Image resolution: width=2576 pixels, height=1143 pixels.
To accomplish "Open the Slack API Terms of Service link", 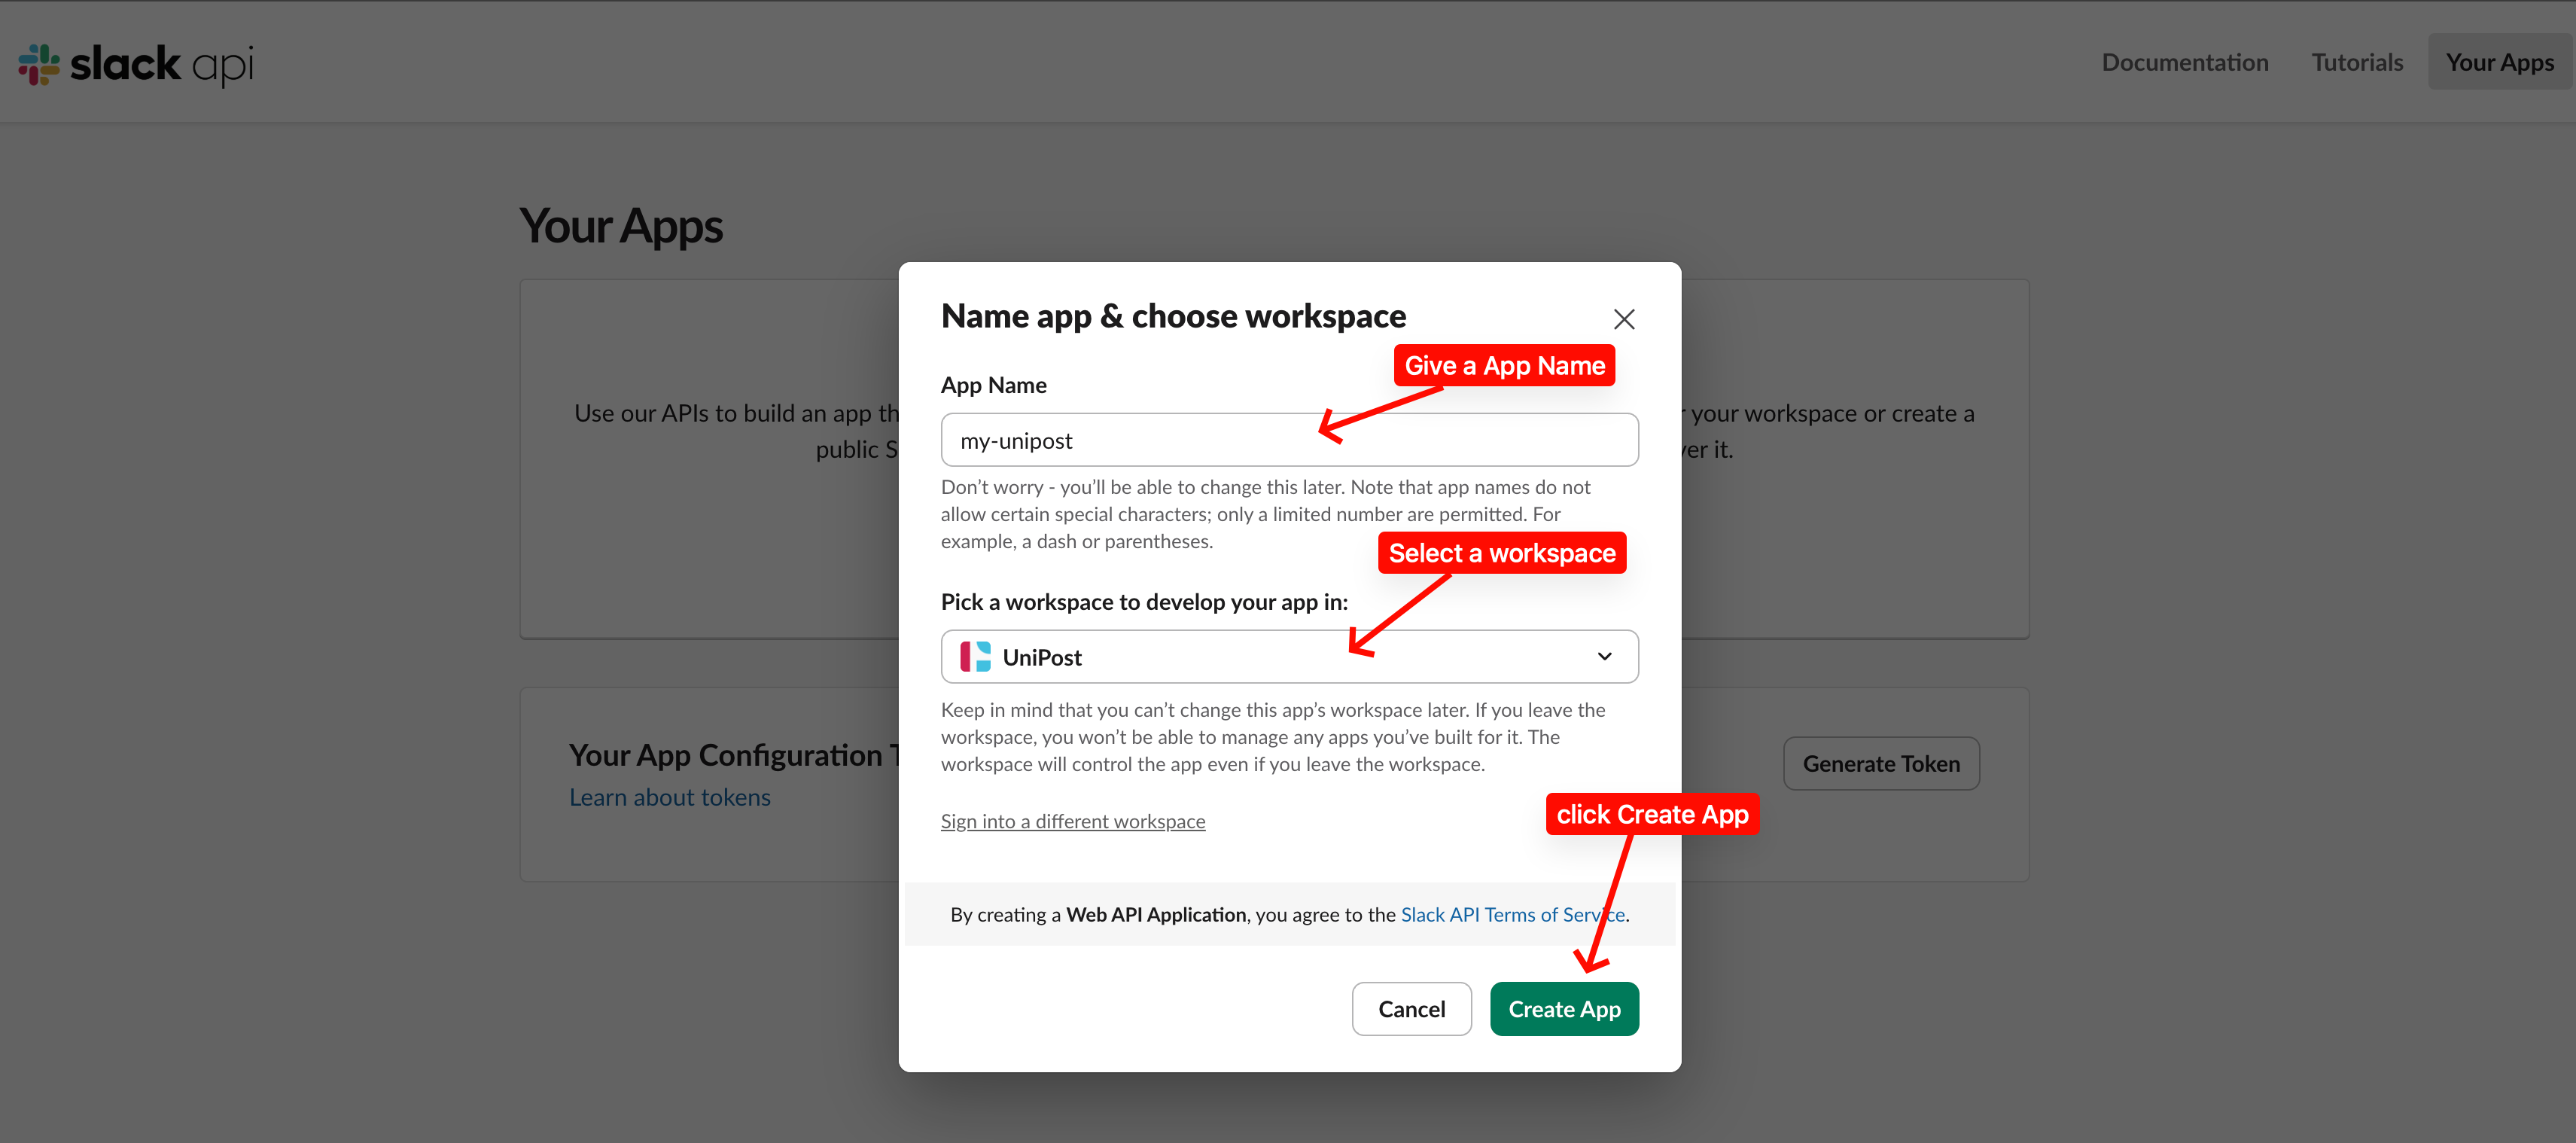I will coord(1513,914).
